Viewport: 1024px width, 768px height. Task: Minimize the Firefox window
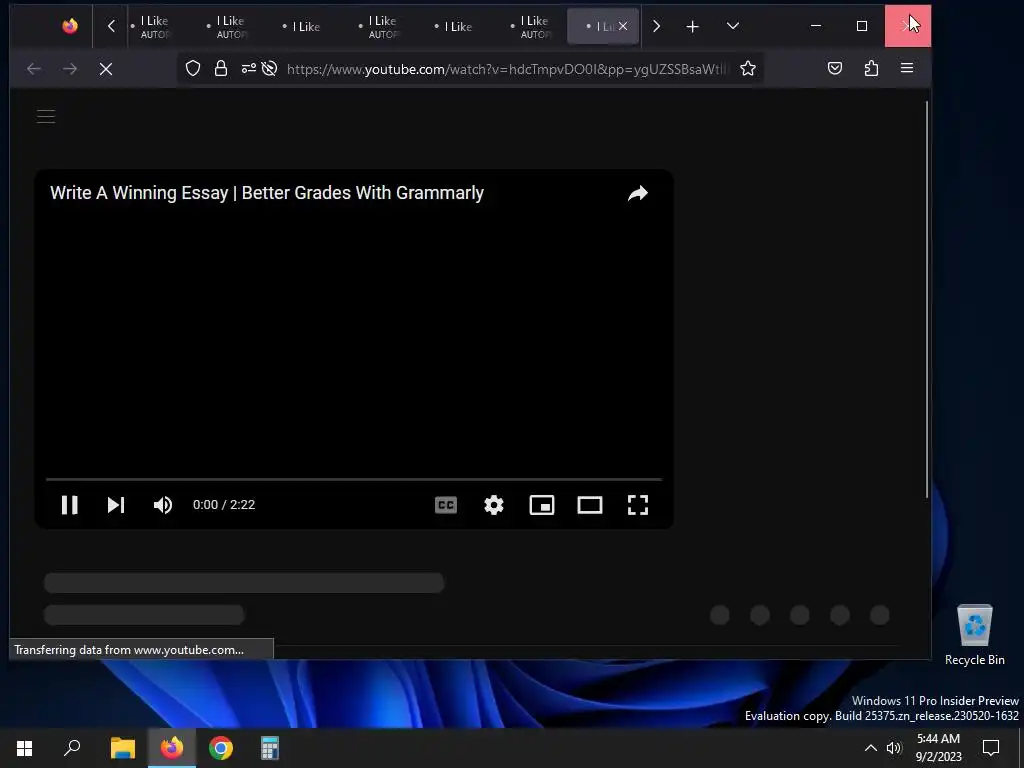(816, 26)
